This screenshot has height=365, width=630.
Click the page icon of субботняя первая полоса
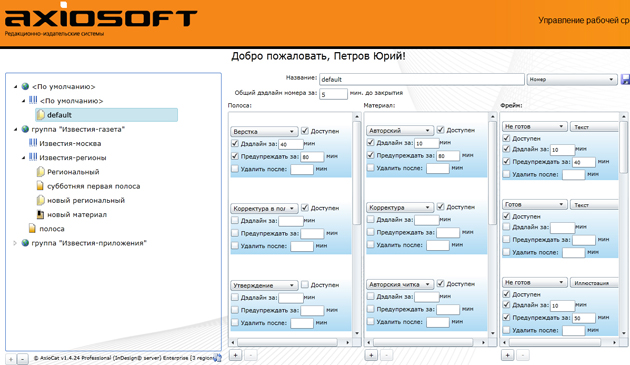(40, 186)
